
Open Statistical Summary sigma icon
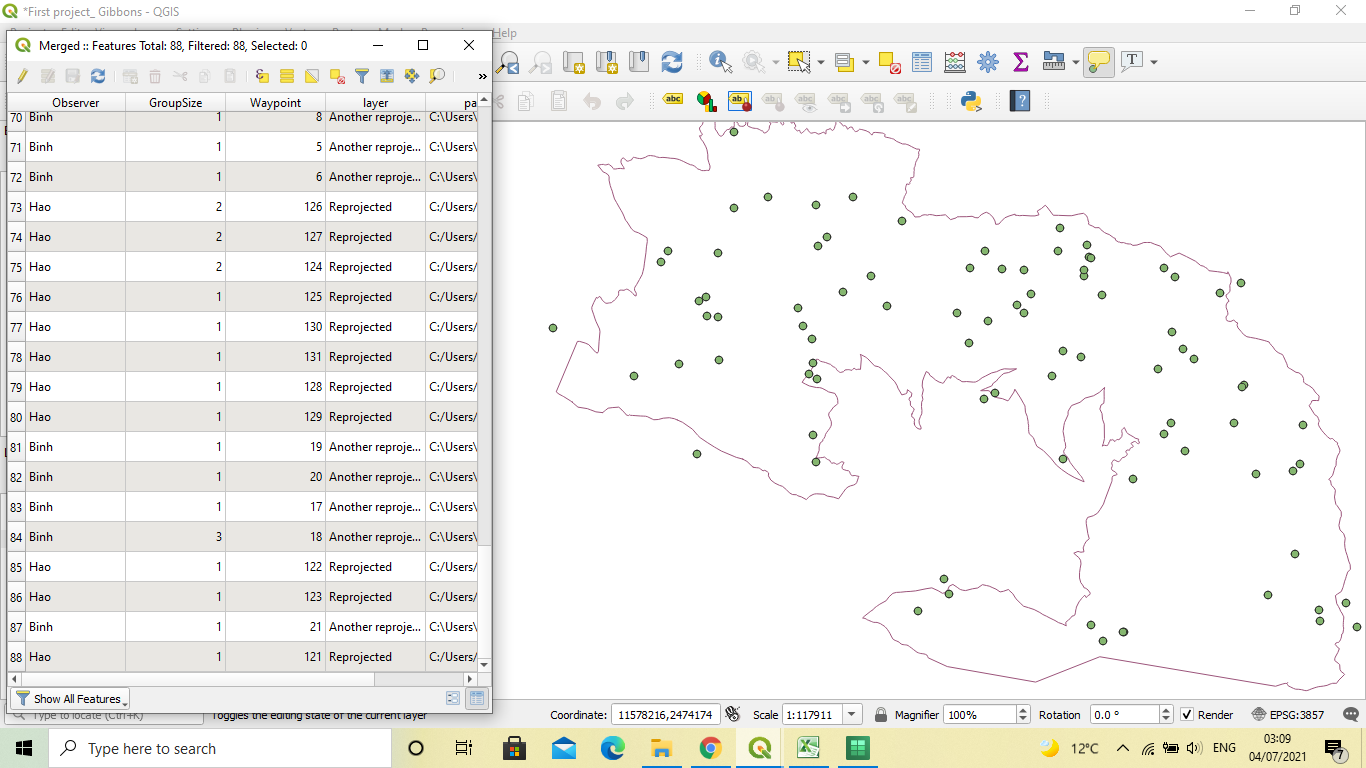click(1021, 62)
